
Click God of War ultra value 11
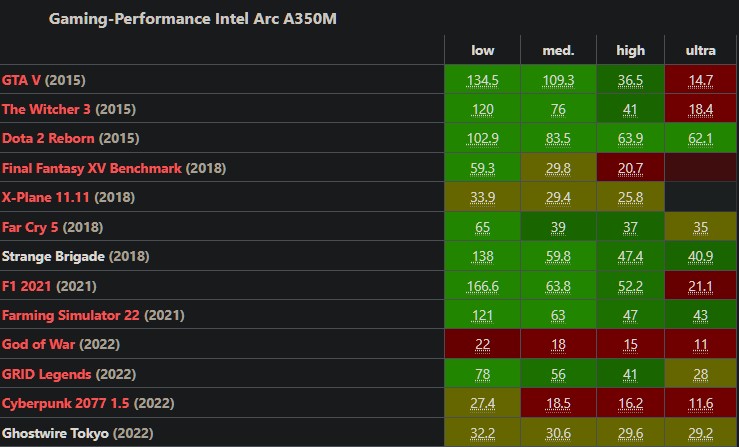pyautogui.click(x=700, y=345)
